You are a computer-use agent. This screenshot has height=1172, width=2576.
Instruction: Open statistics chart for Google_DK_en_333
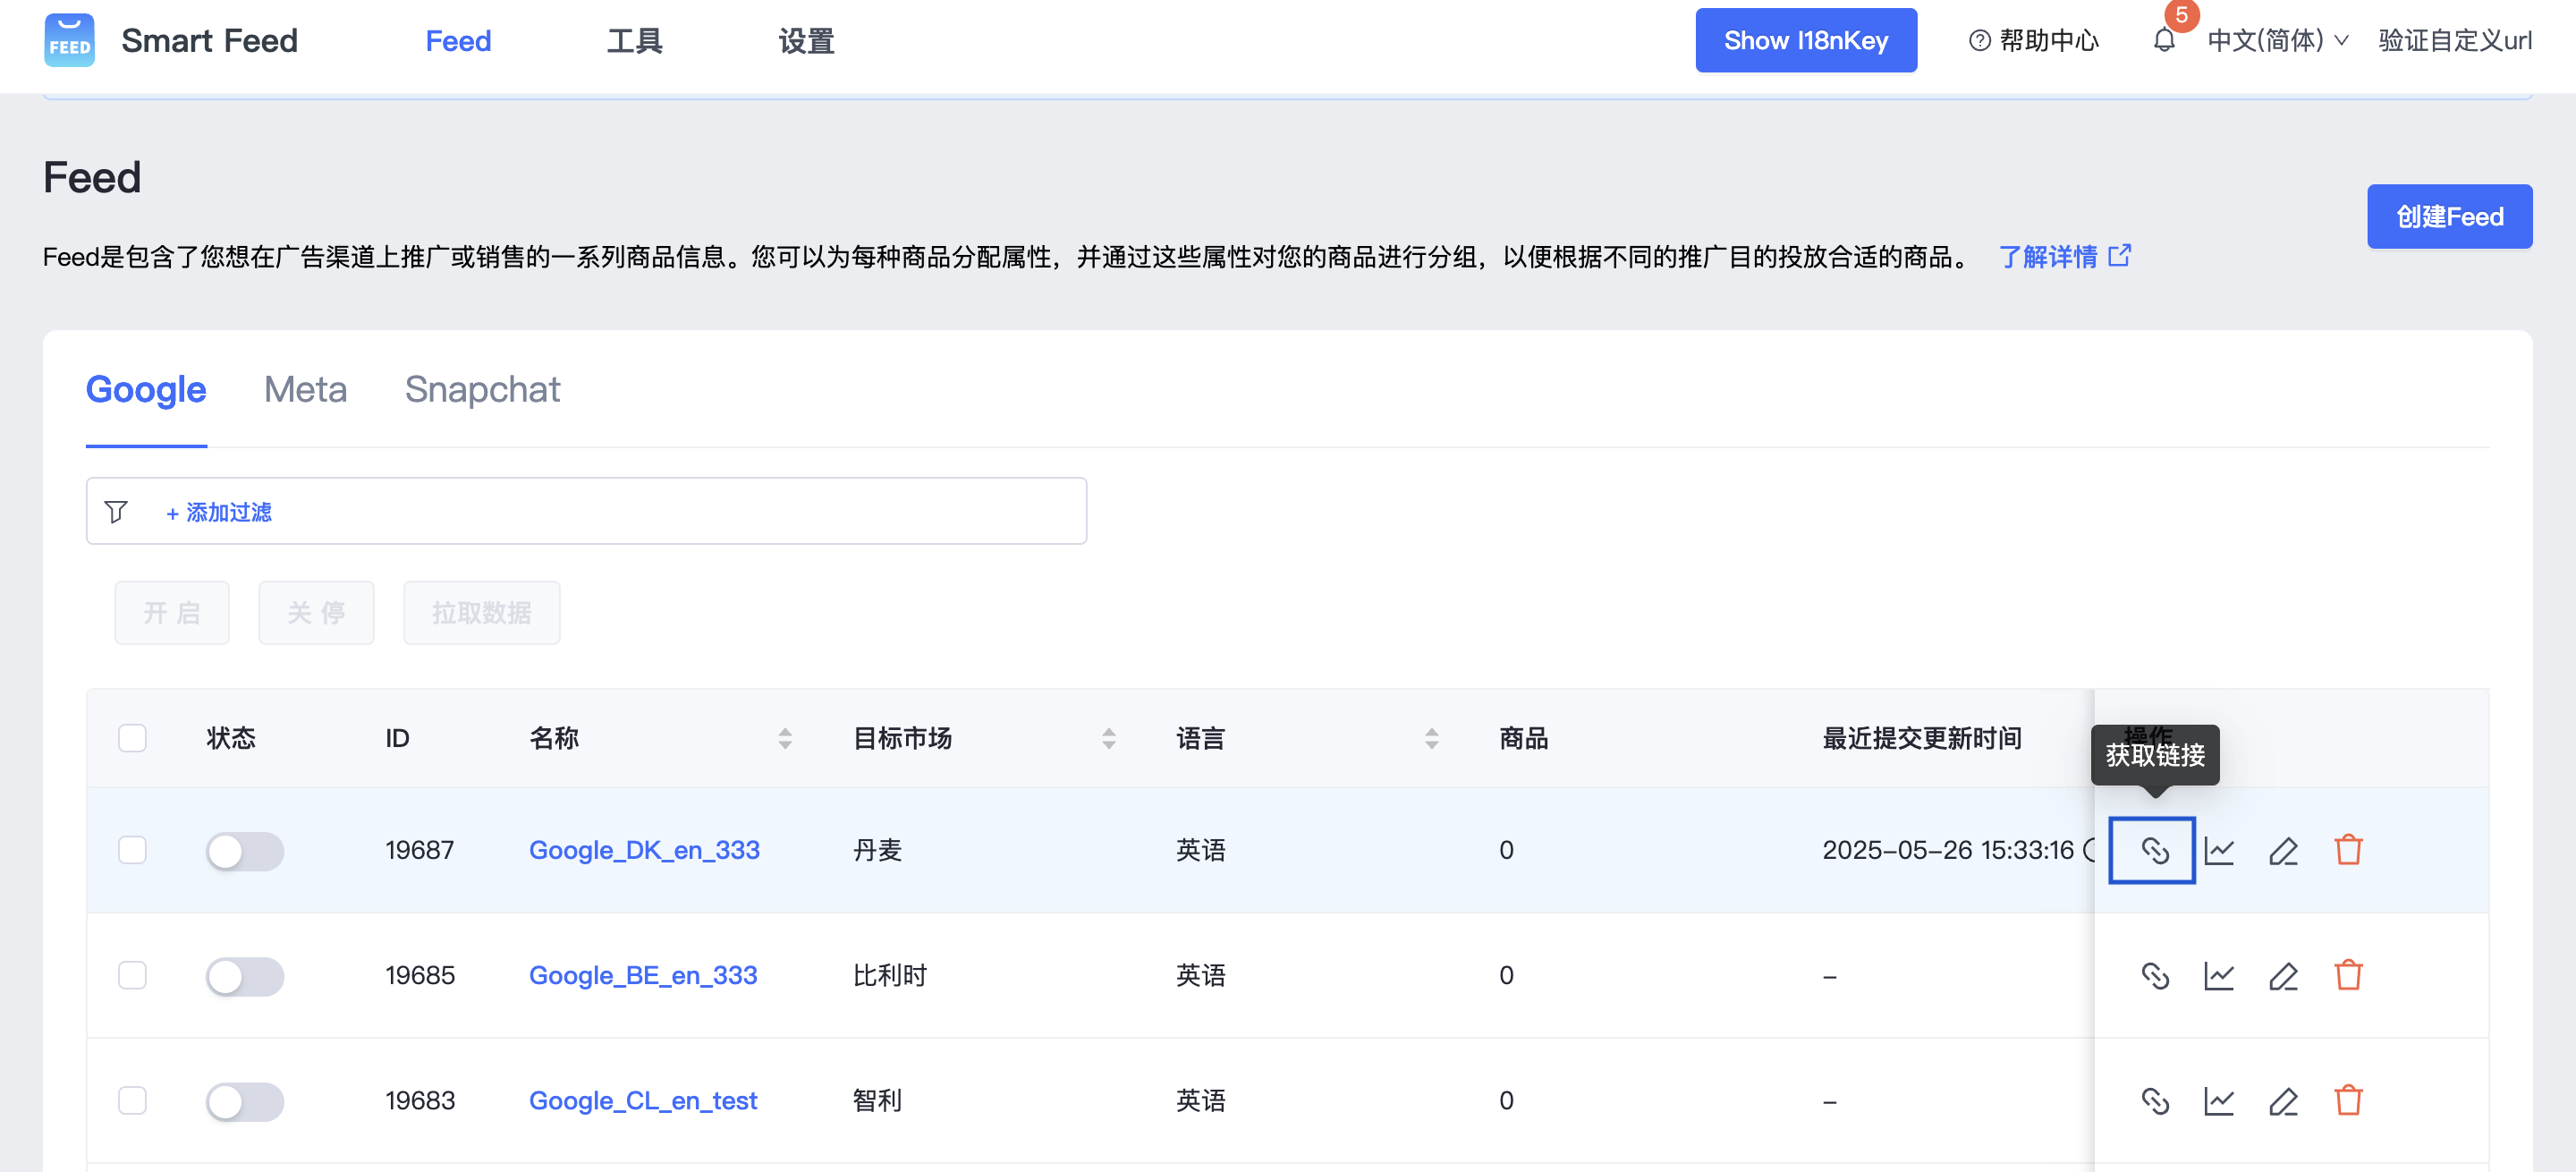tap(2219, 850)
